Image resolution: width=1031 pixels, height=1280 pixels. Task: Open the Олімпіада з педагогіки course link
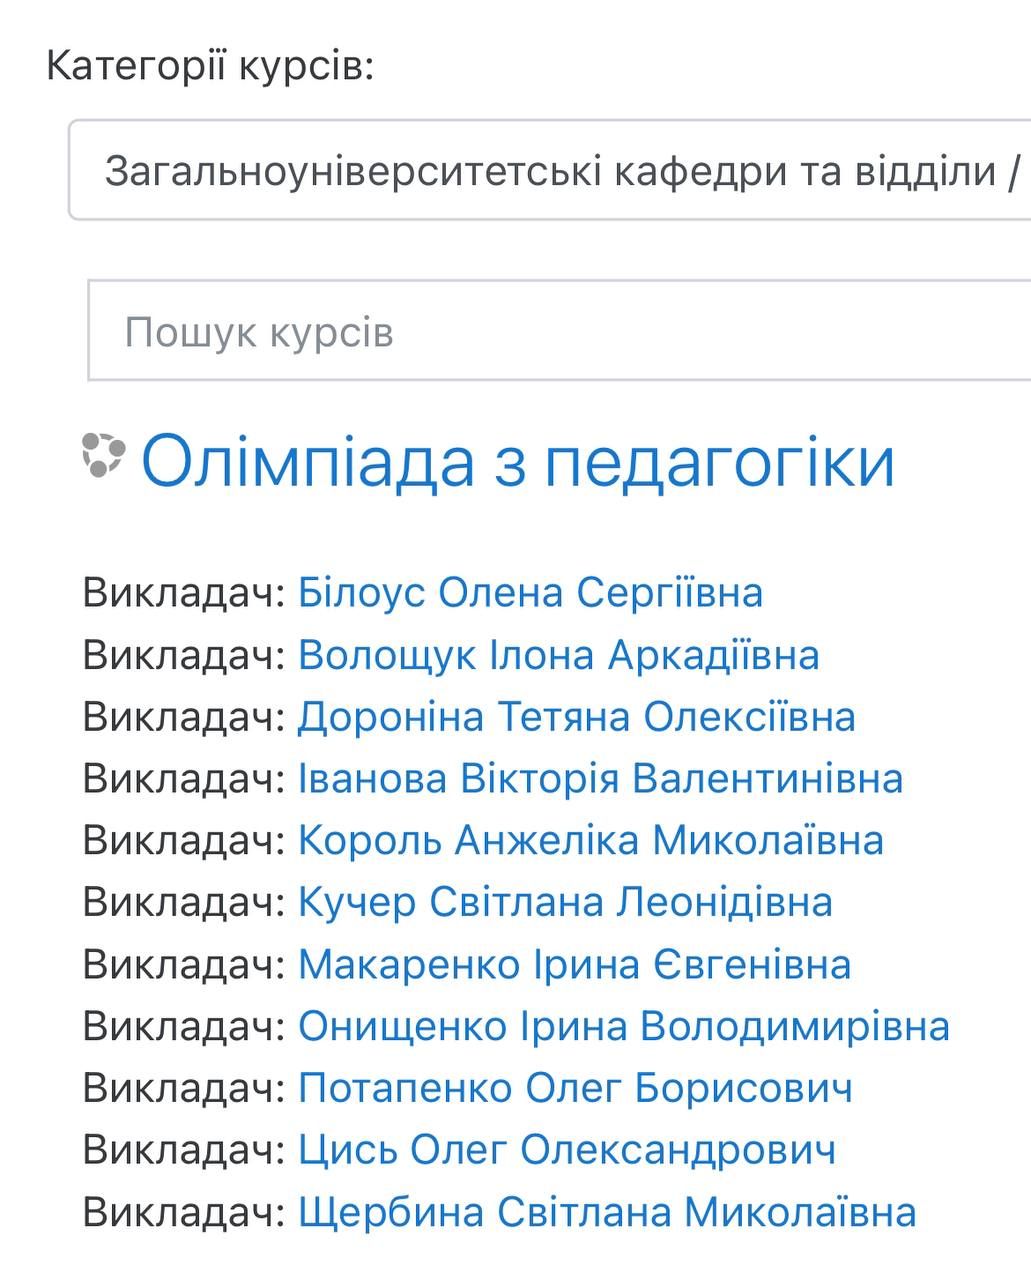(517, 461)
